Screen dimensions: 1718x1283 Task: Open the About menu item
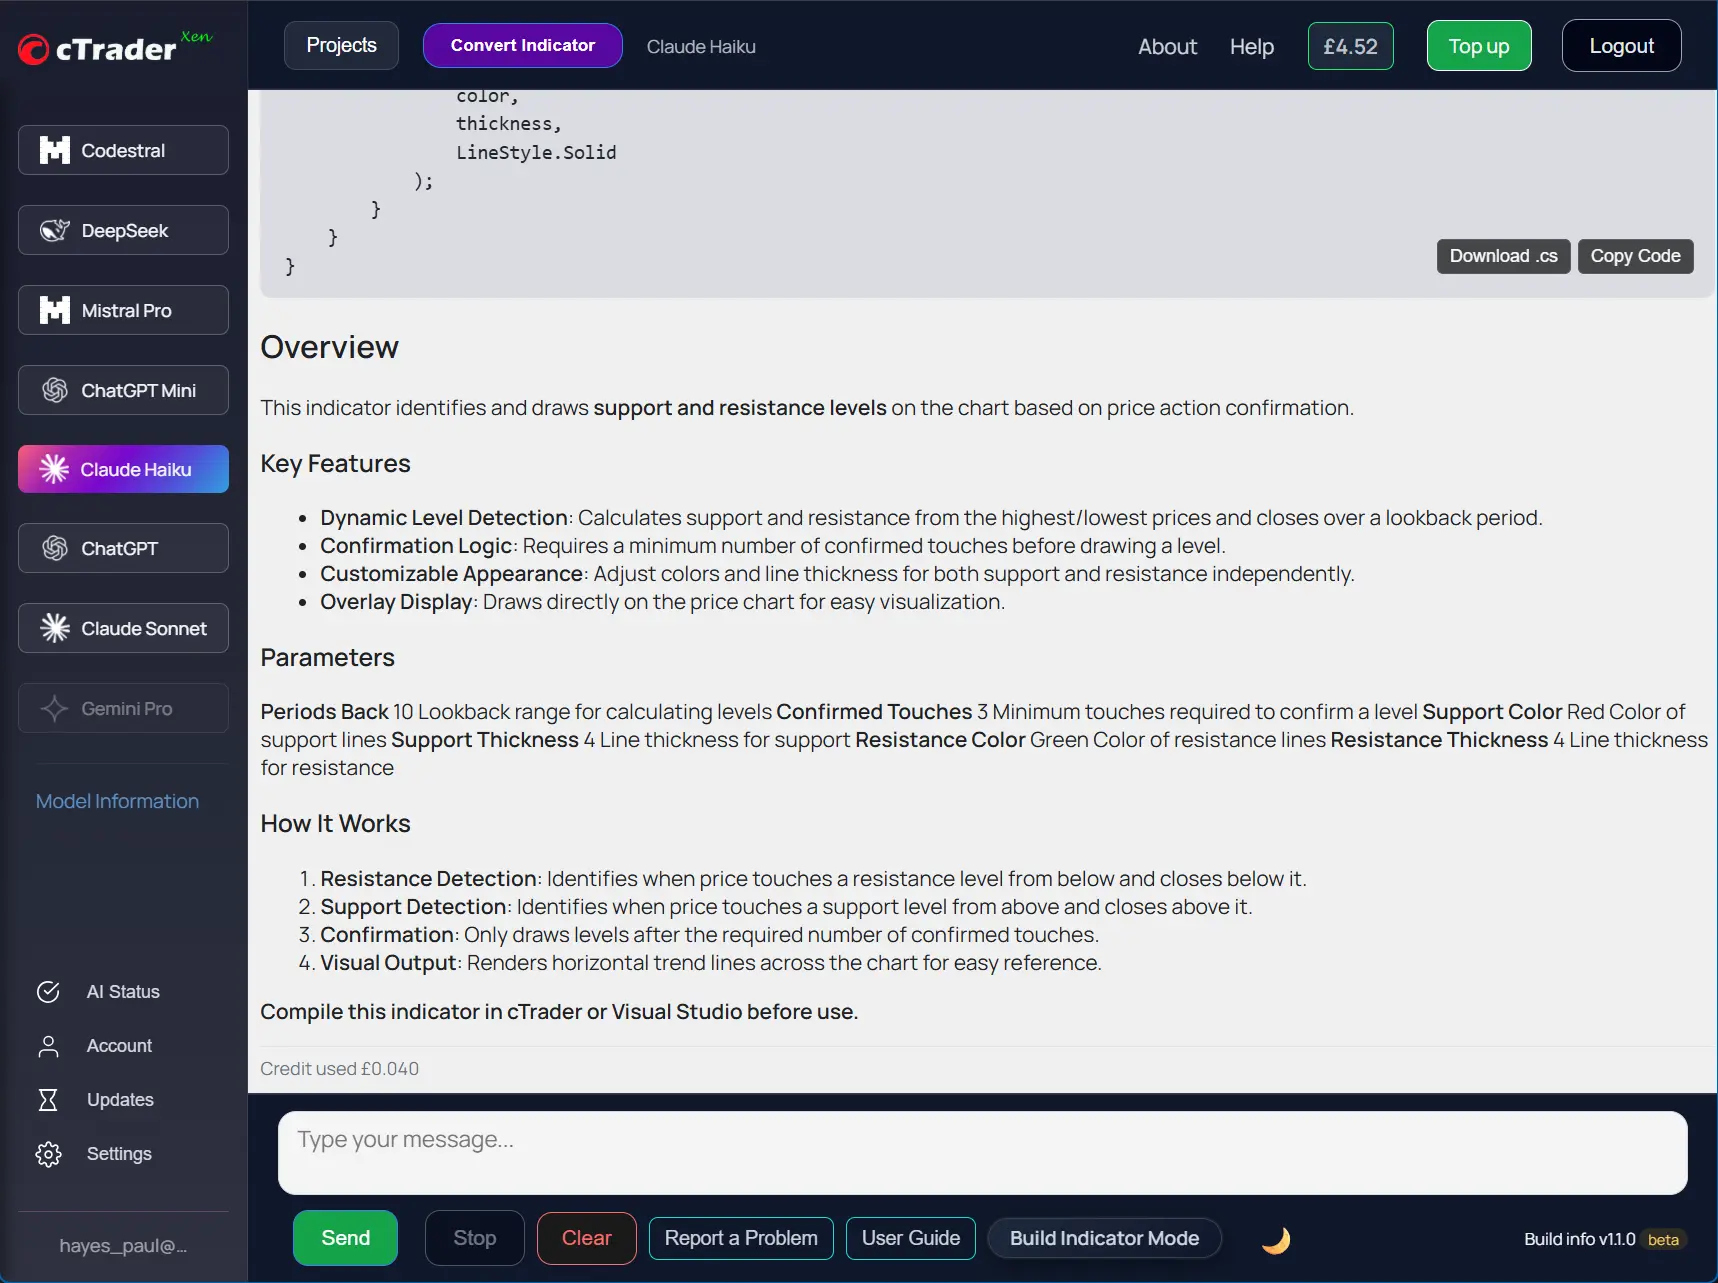(1167, 47)
